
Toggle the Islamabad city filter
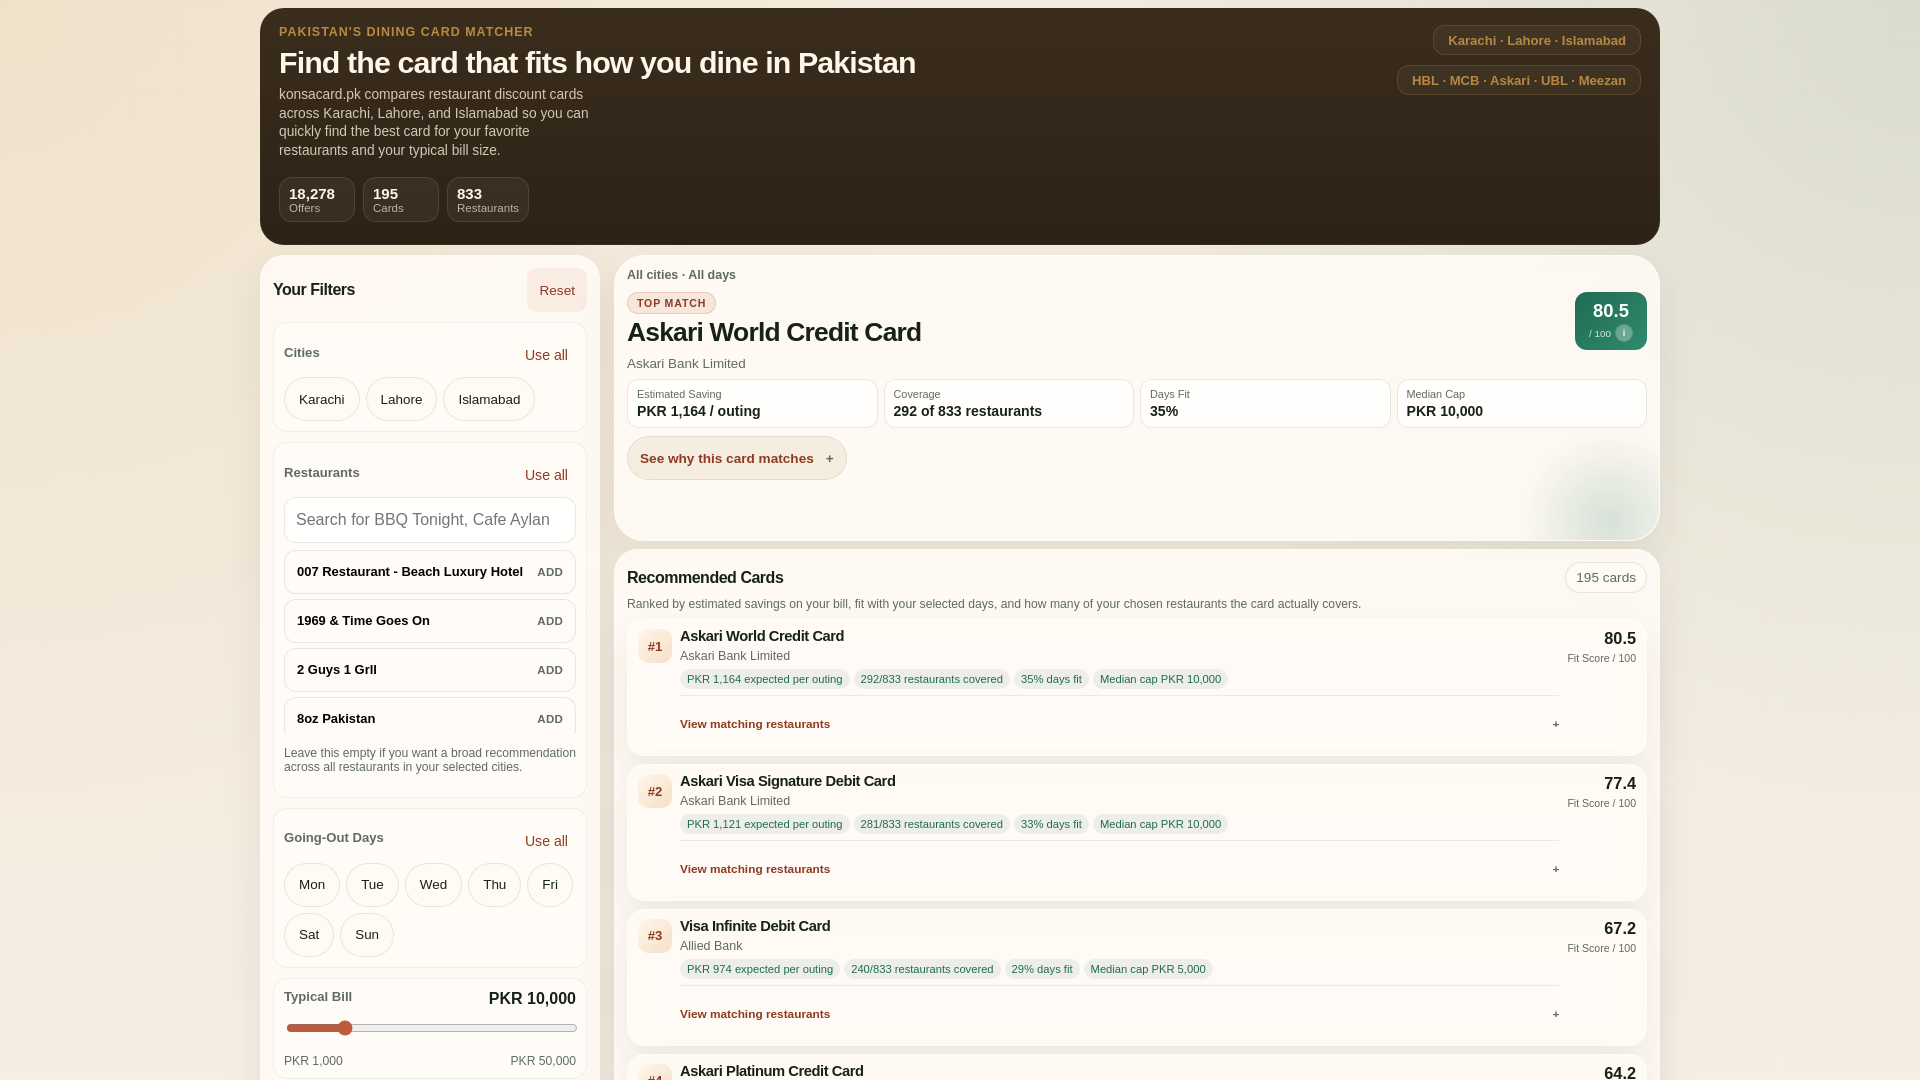click(x=489, y=399)
